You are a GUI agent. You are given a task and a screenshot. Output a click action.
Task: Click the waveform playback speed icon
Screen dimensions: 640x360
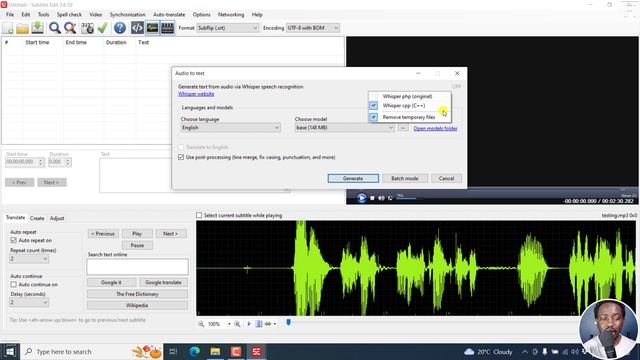(268, 324)
